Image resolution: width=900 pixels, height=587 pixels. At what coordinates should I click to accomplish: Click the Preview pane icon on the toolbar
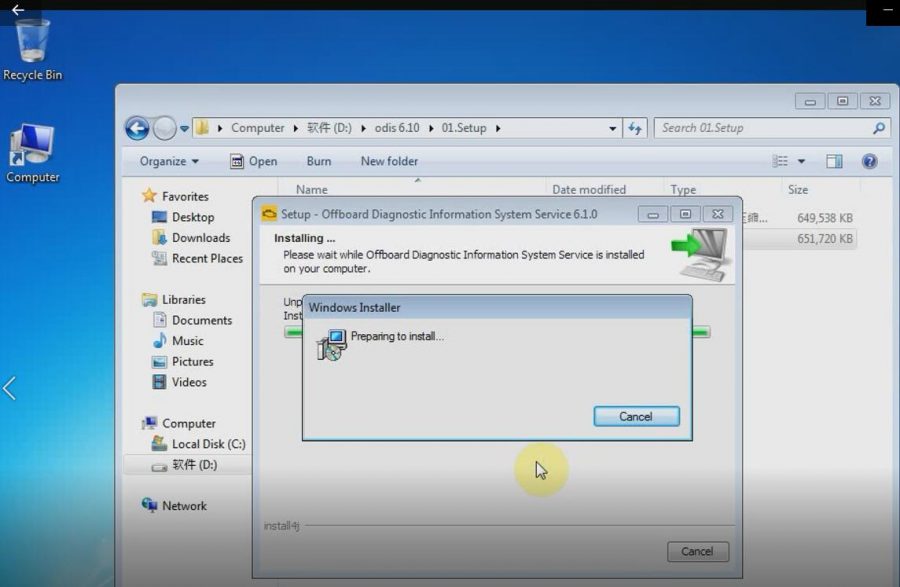click(x=836, y=161)
